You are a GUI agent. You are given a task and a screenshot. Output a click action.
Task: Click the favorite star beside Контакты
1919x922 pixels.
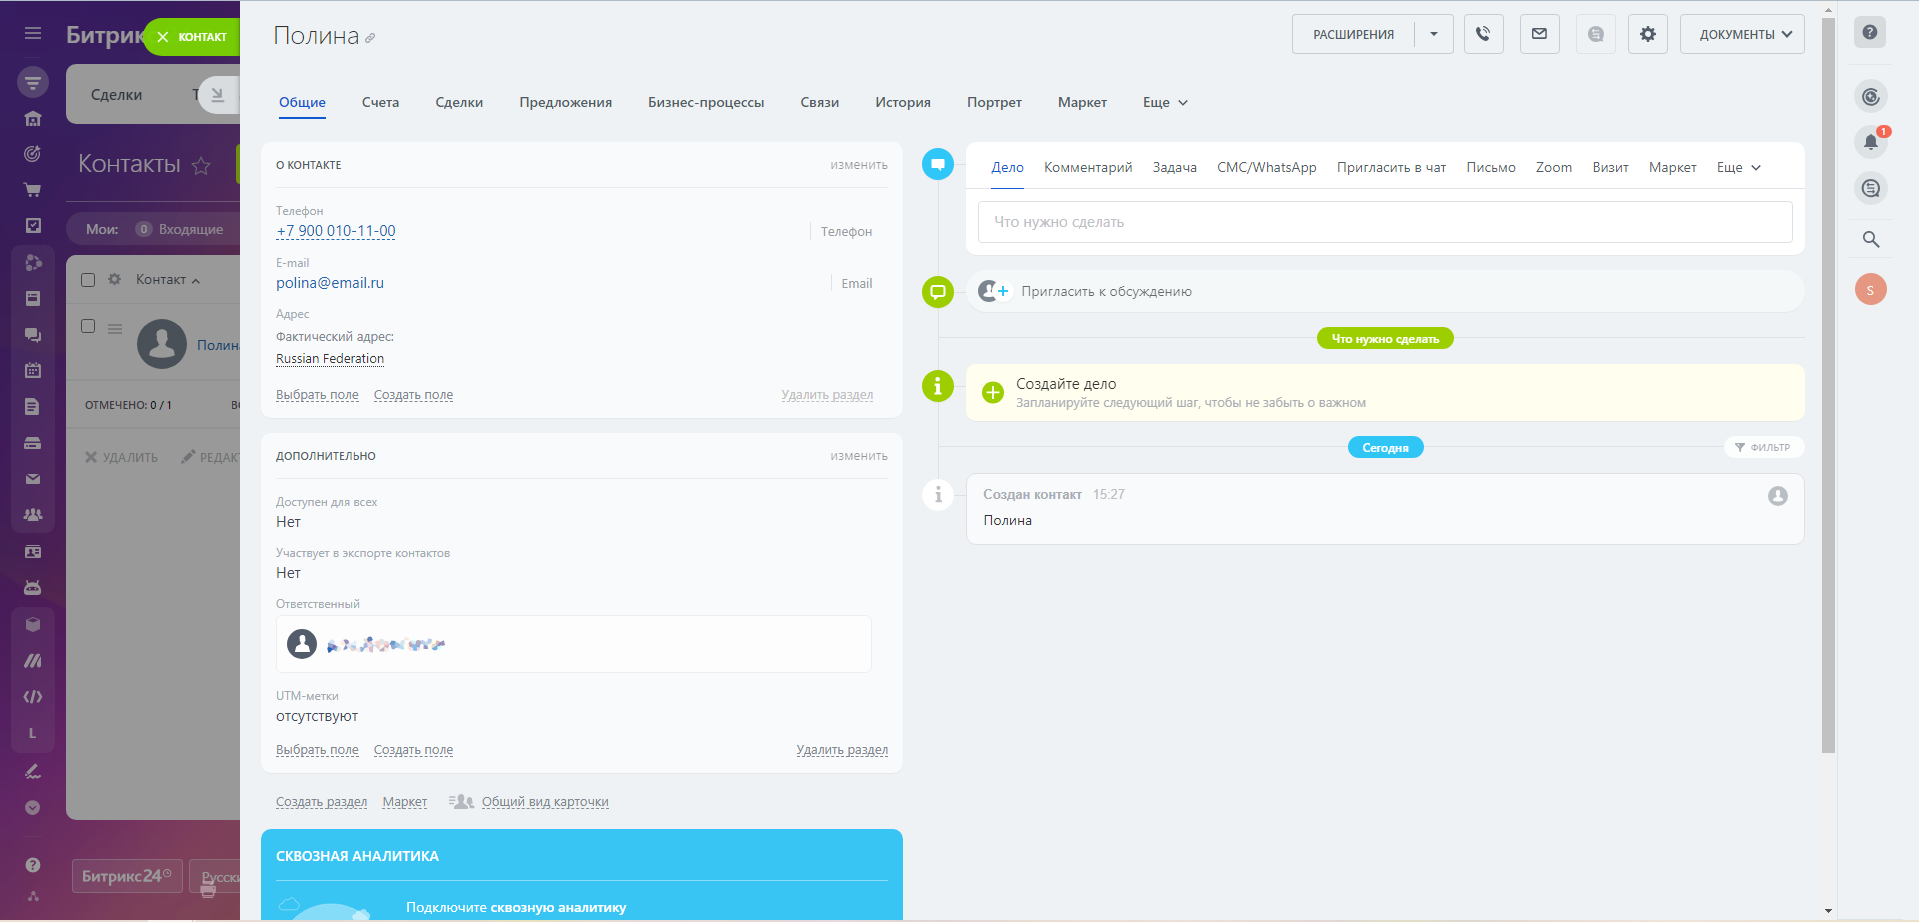coord(201,165)
